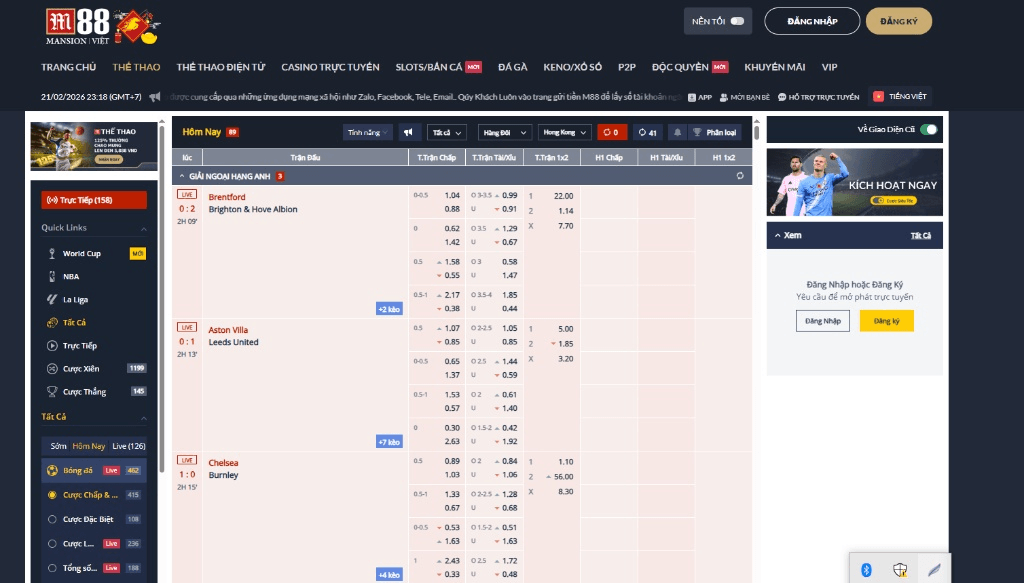Click the Mời Bạn Bè invite icon
The width and height of the screenshot is (1024, 583).
click(724, 97)
